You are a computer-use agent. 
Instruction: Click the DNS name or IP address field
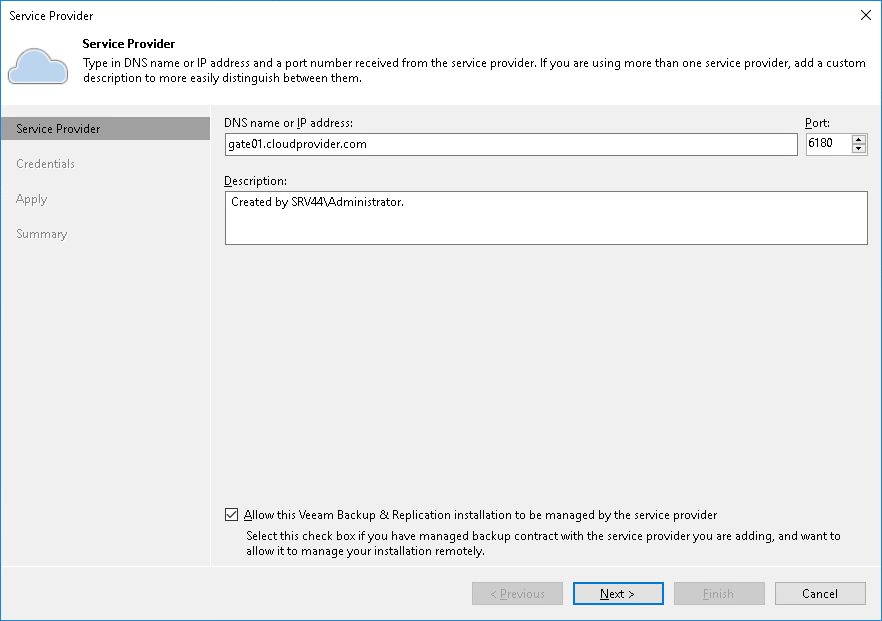click(510, 144)
